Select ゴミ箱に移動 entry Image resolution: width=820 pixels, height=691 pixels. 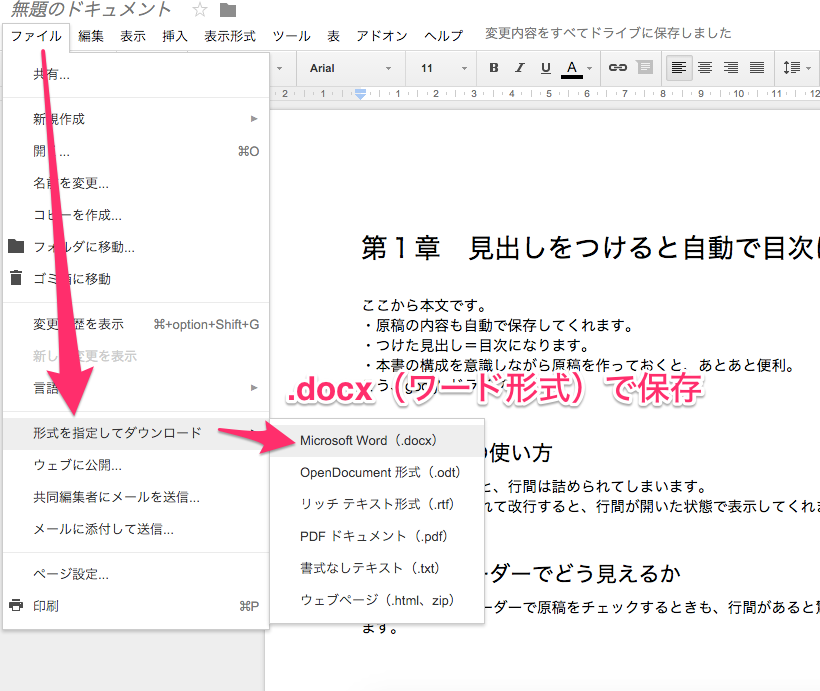point(136,279)
